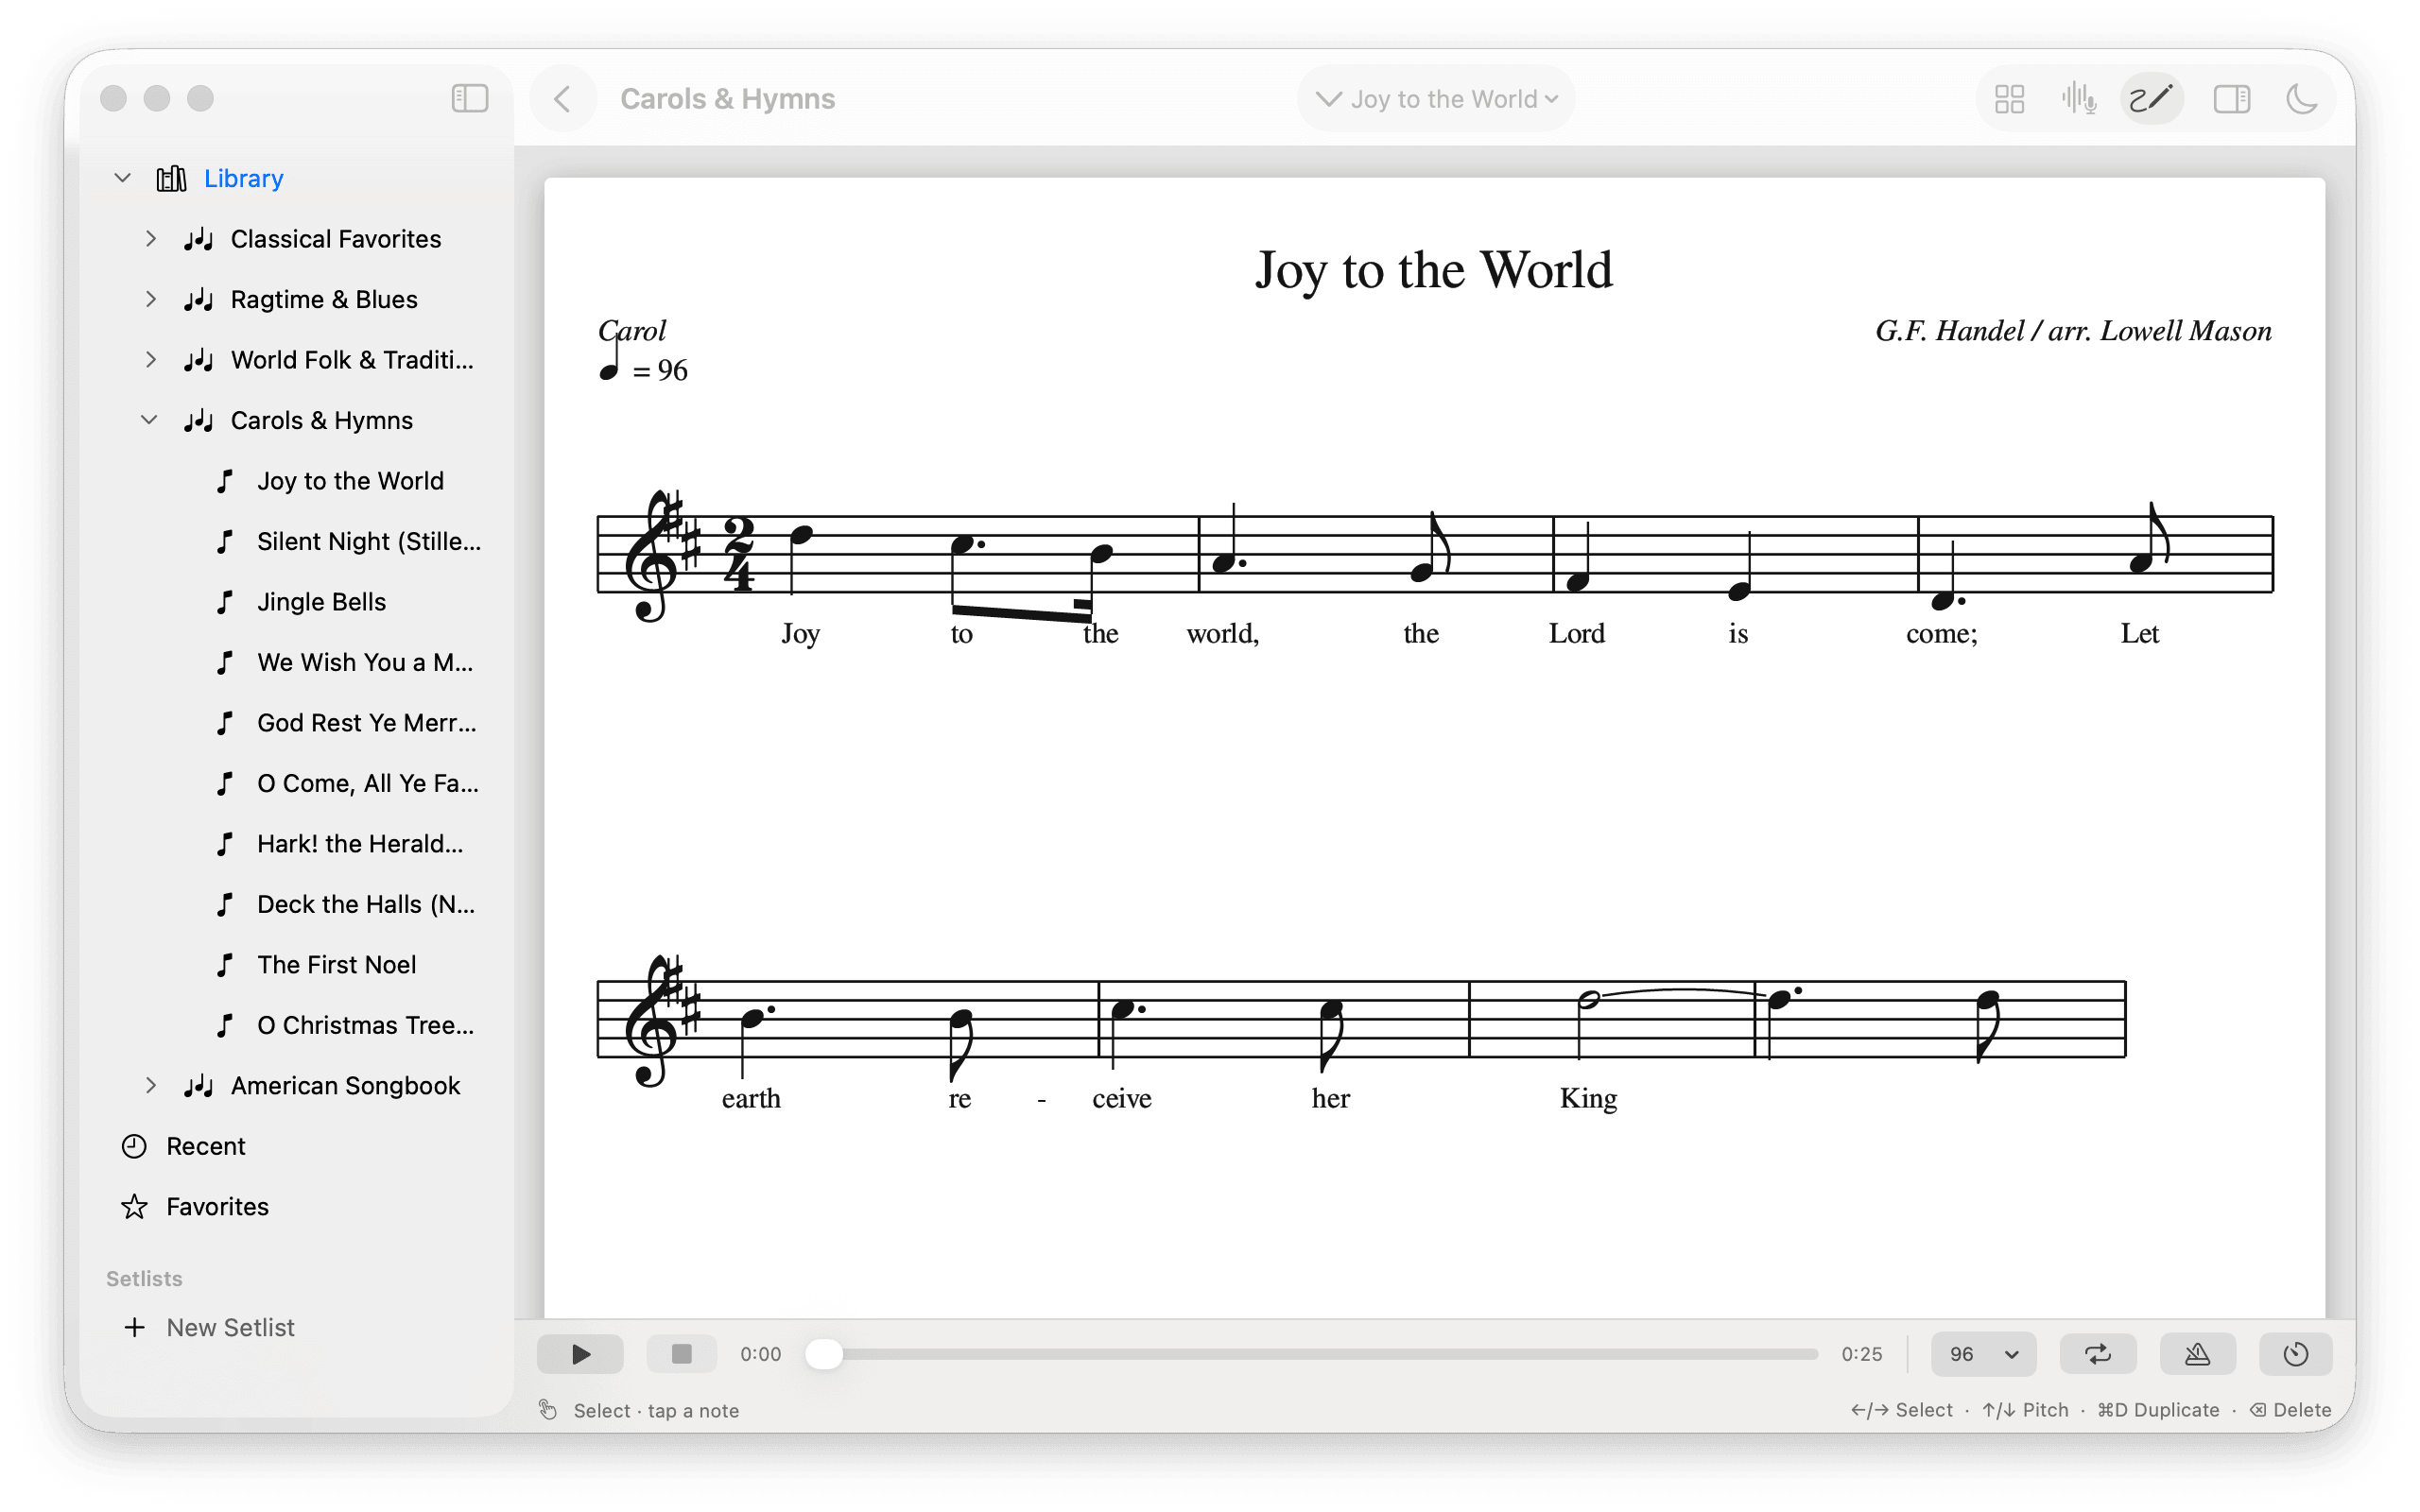This screenshot has height=1512, width=2420.
Task: Click the notes icon beside Carols & Hymns
Action: click(x=199, y=420)
